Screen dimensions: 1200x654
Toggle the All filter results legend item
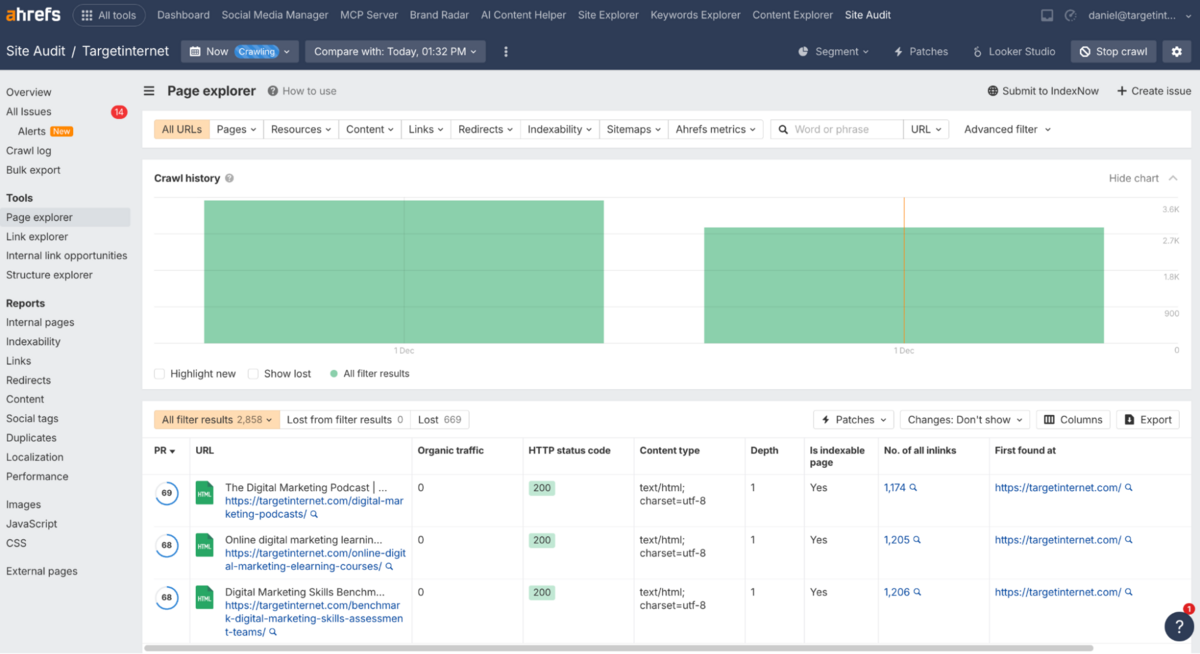click(x=369, y=374)
